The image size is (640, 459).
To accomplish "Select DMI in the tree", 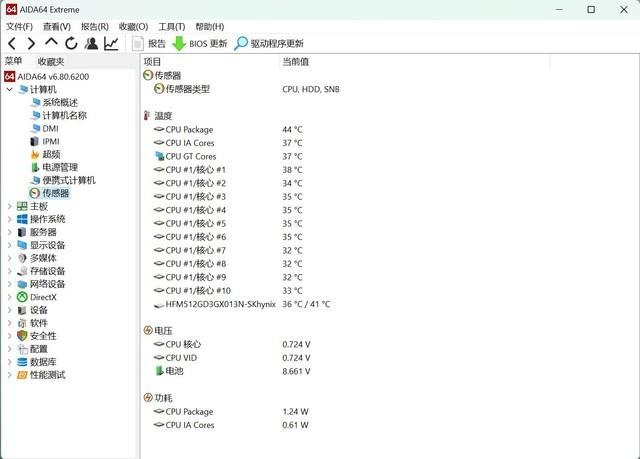I will pyautogui.click(x=50, y=129).
